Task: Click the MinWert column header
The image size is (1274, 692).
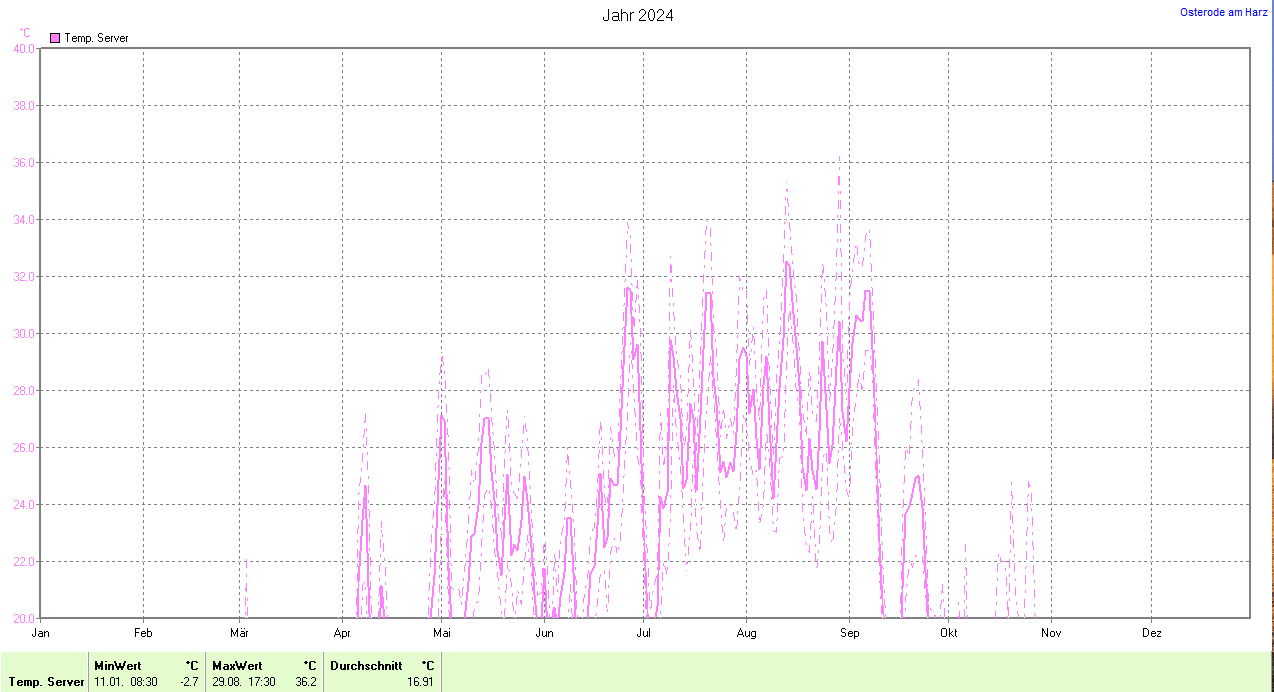Action: (117, 665)
